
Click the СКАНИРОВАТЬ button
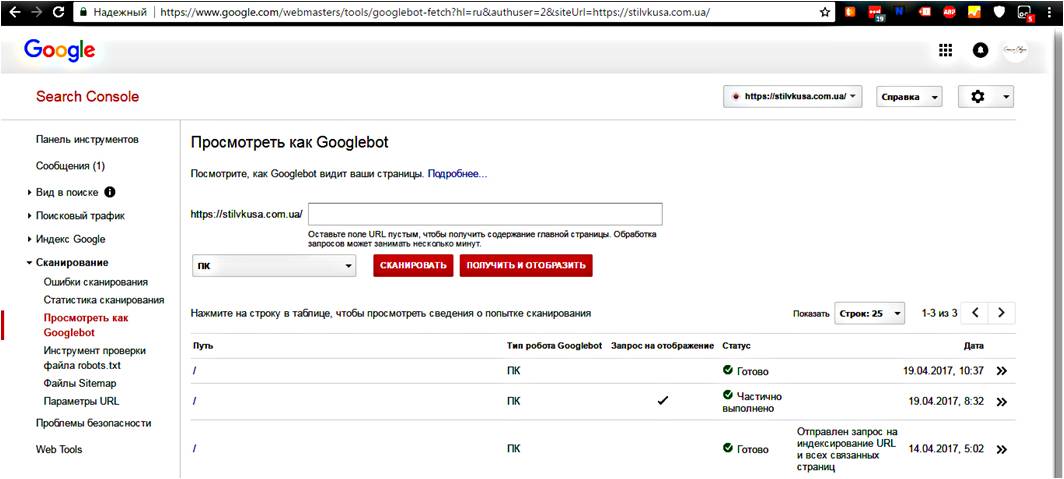click(x=413, y=265)
